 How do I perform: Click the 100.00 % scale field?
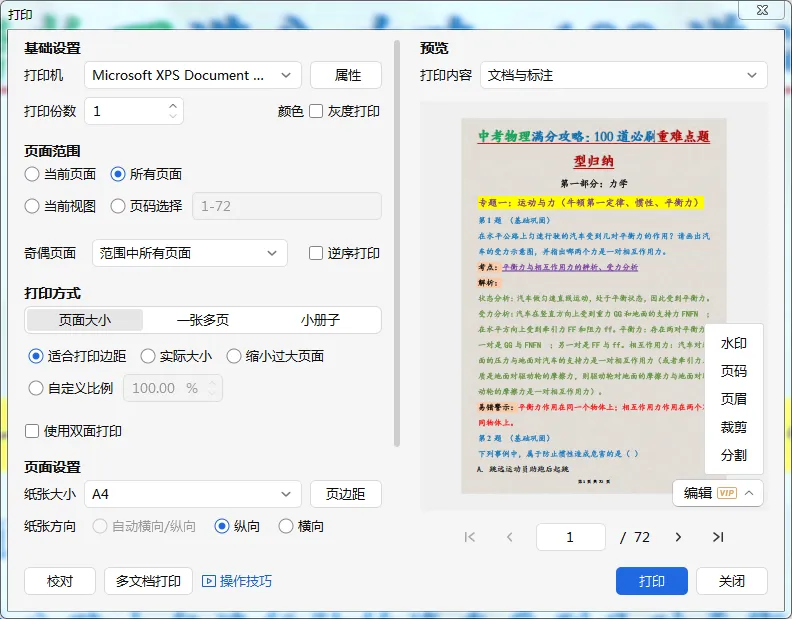(173, 388)
